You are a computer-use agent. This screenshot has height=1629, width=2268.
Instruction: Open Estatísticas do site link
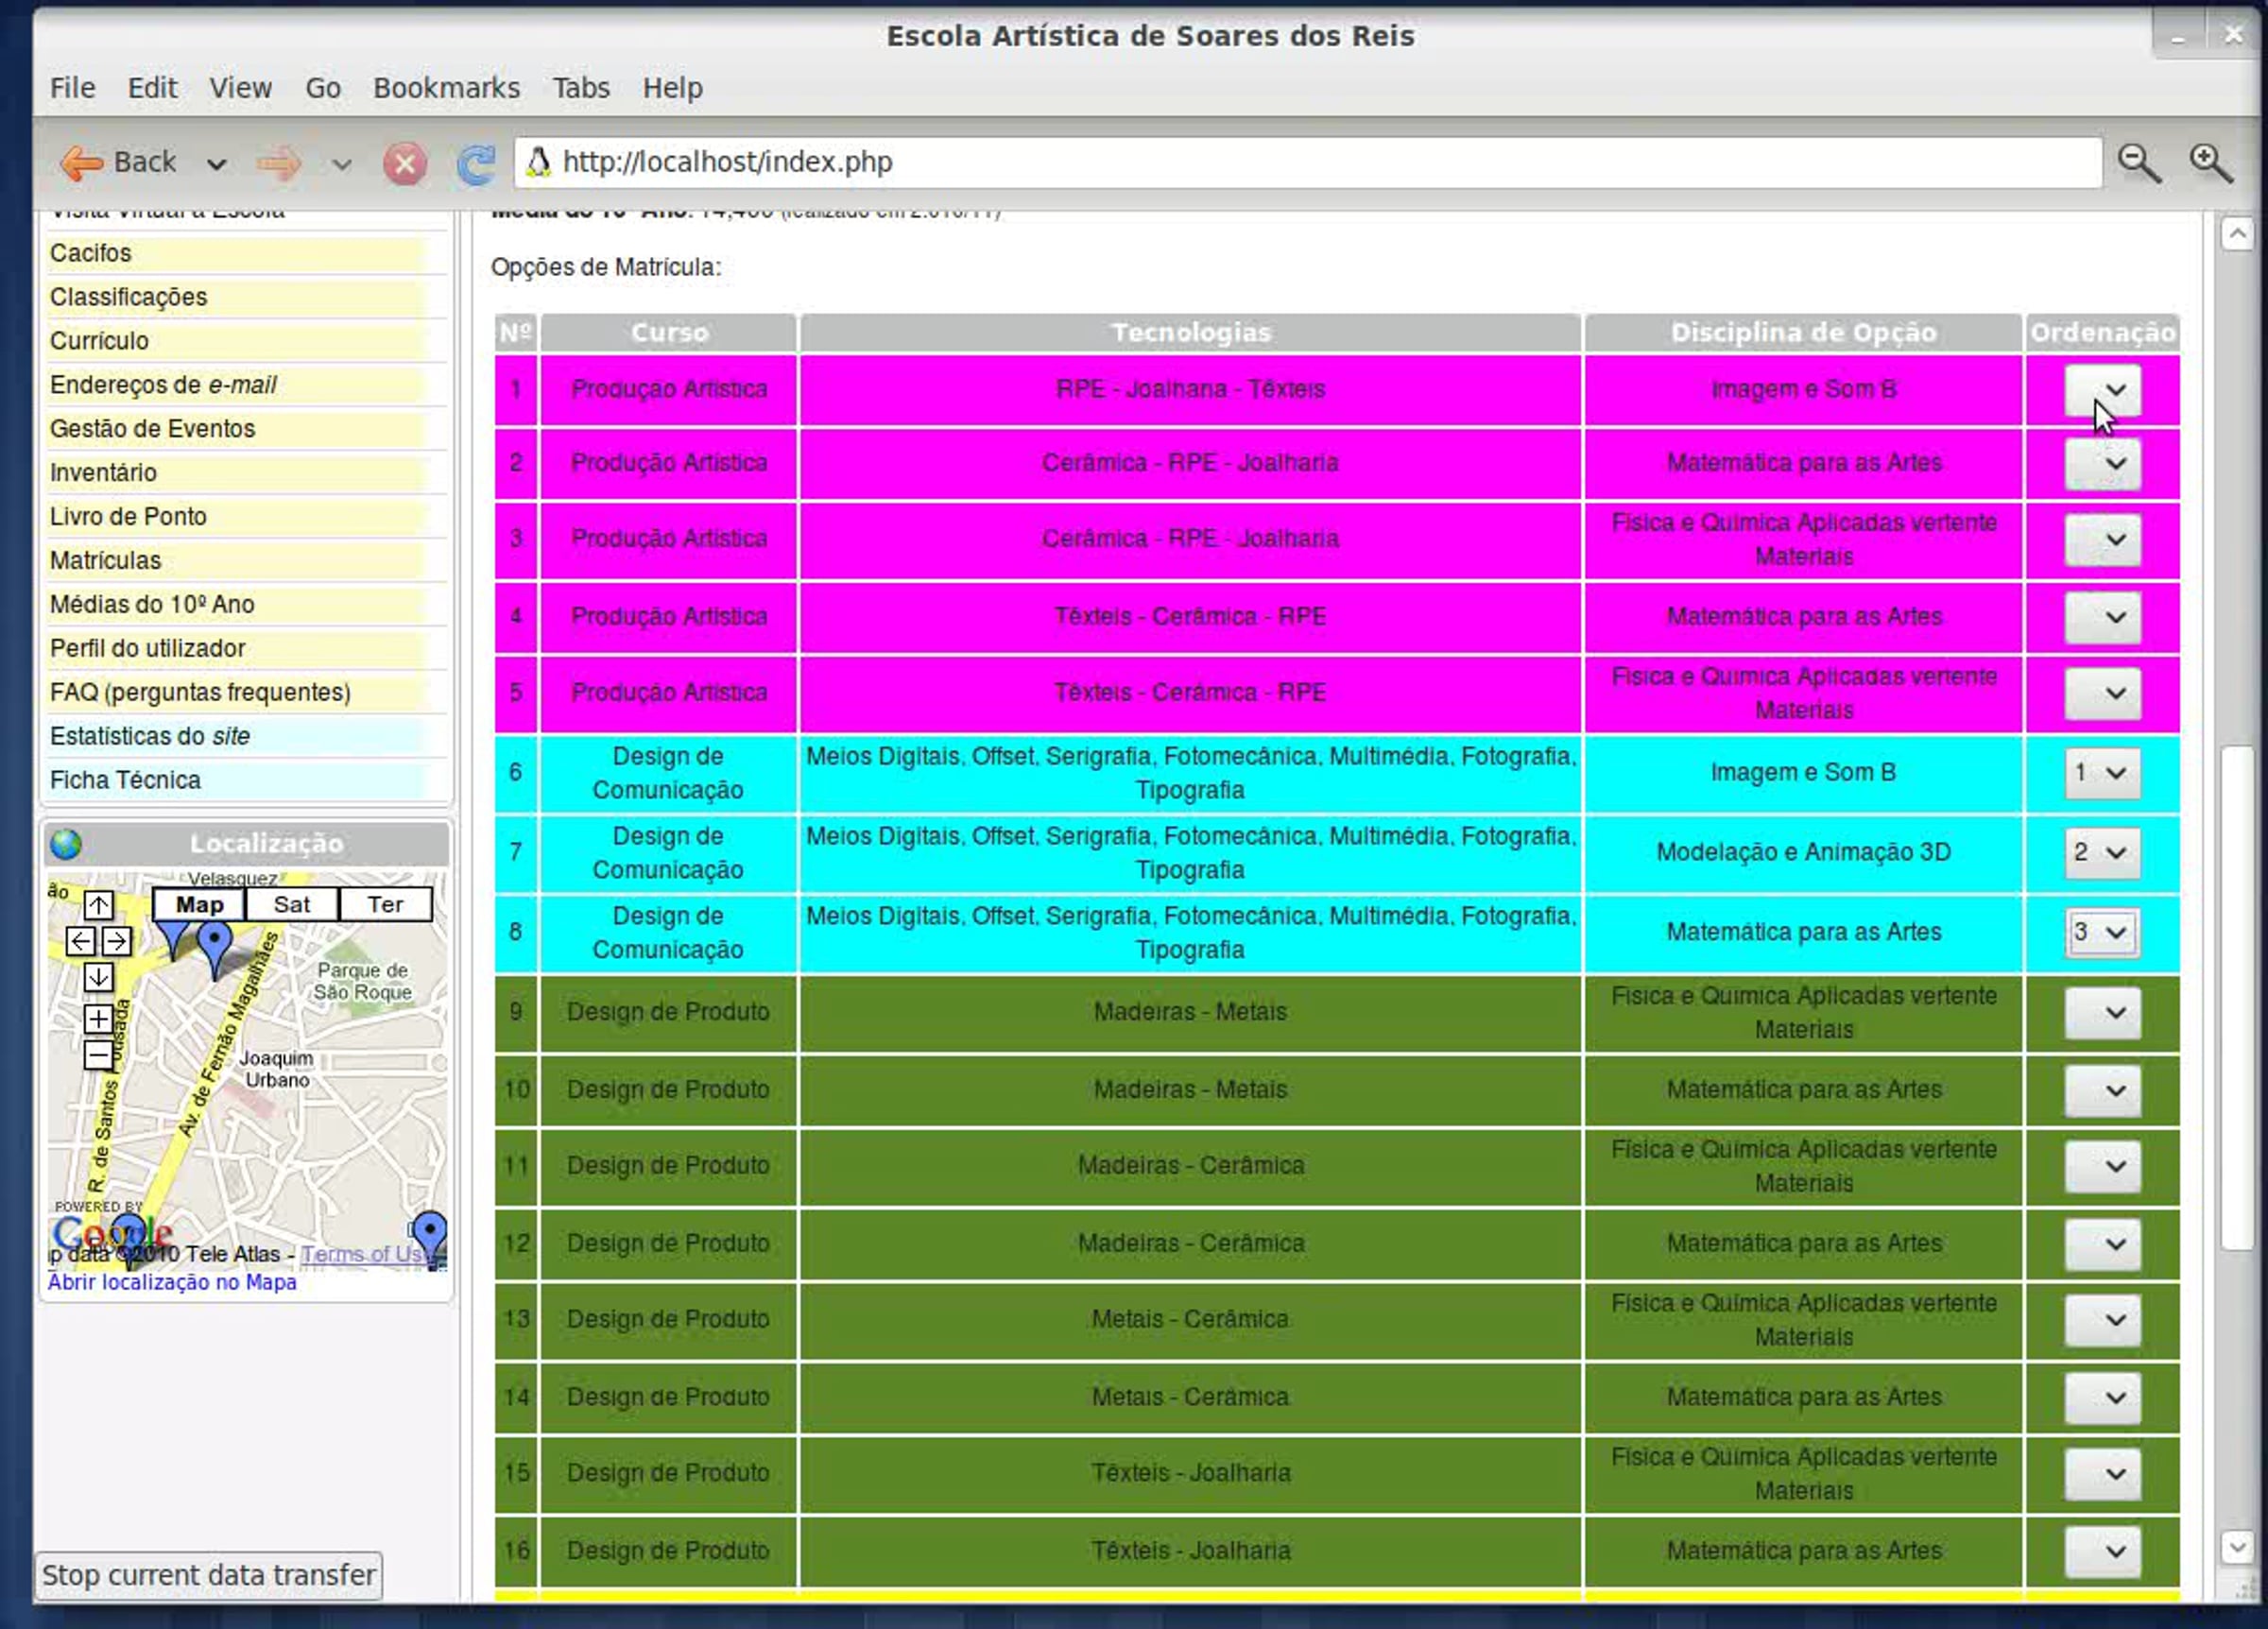click(x=150, y=737)
